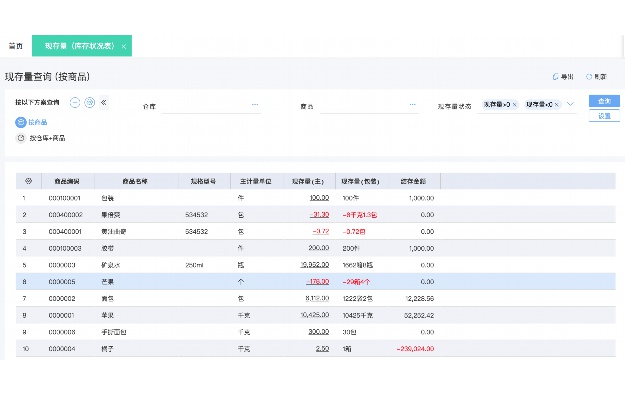Open the underlined -178.00 quantity link
The width and height of the screenshot is (625, 395).
coord(318,282)
